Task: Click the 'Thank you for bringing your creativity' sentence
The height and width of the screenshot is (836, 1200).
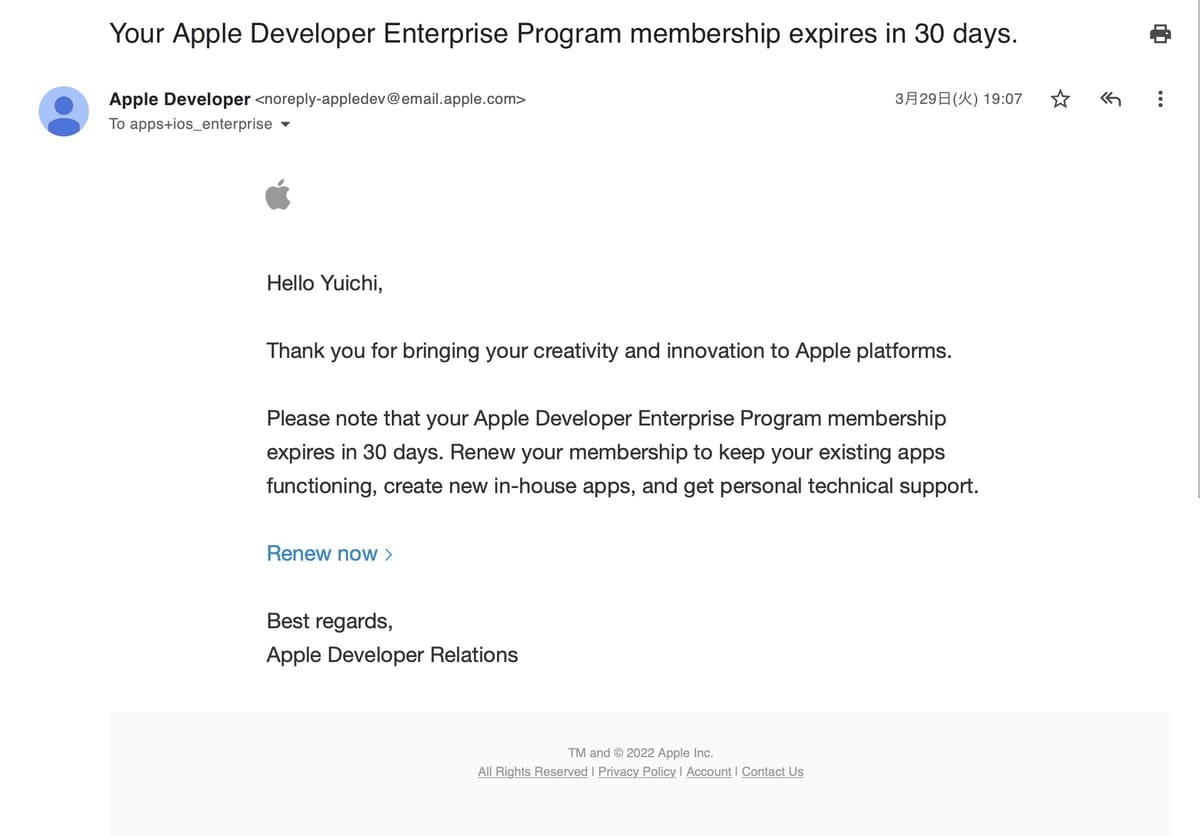Action: [x=609, y=351]
